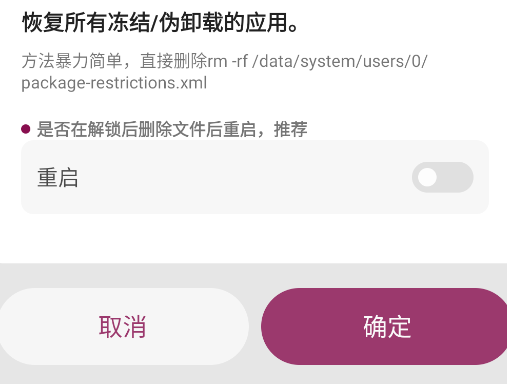The width and height of the screenshot is (507, 384).
Task: Select the 重启 label text
Action: coord(58,177)
